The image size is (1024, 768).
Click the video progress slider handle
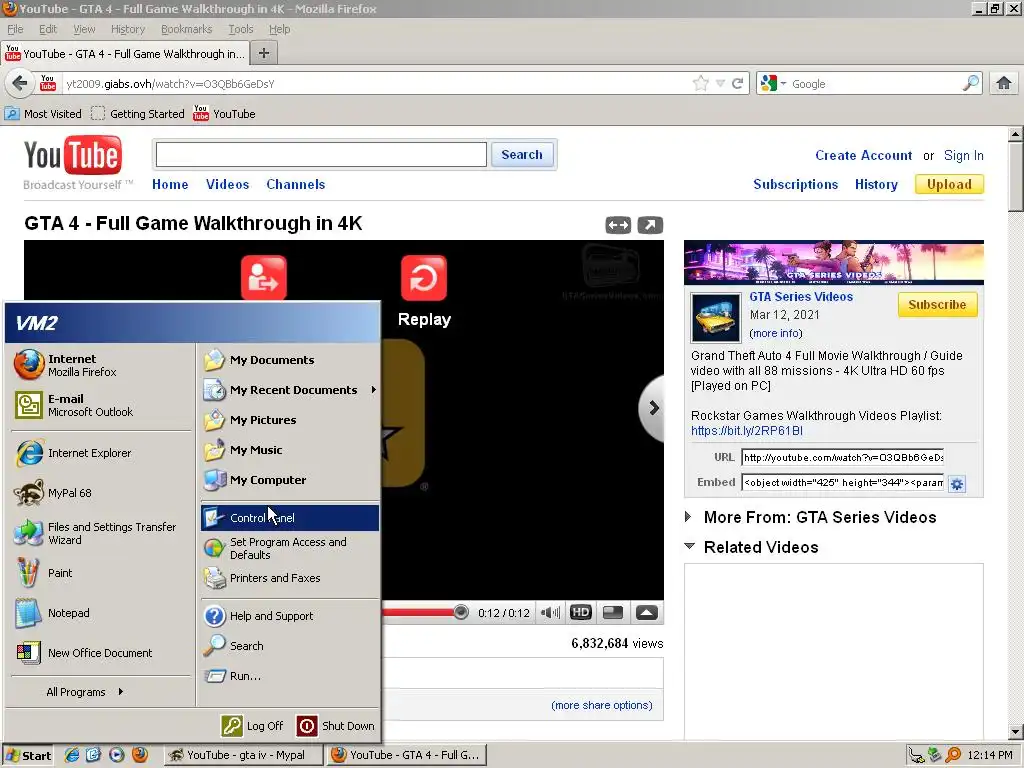pos(460,612)
